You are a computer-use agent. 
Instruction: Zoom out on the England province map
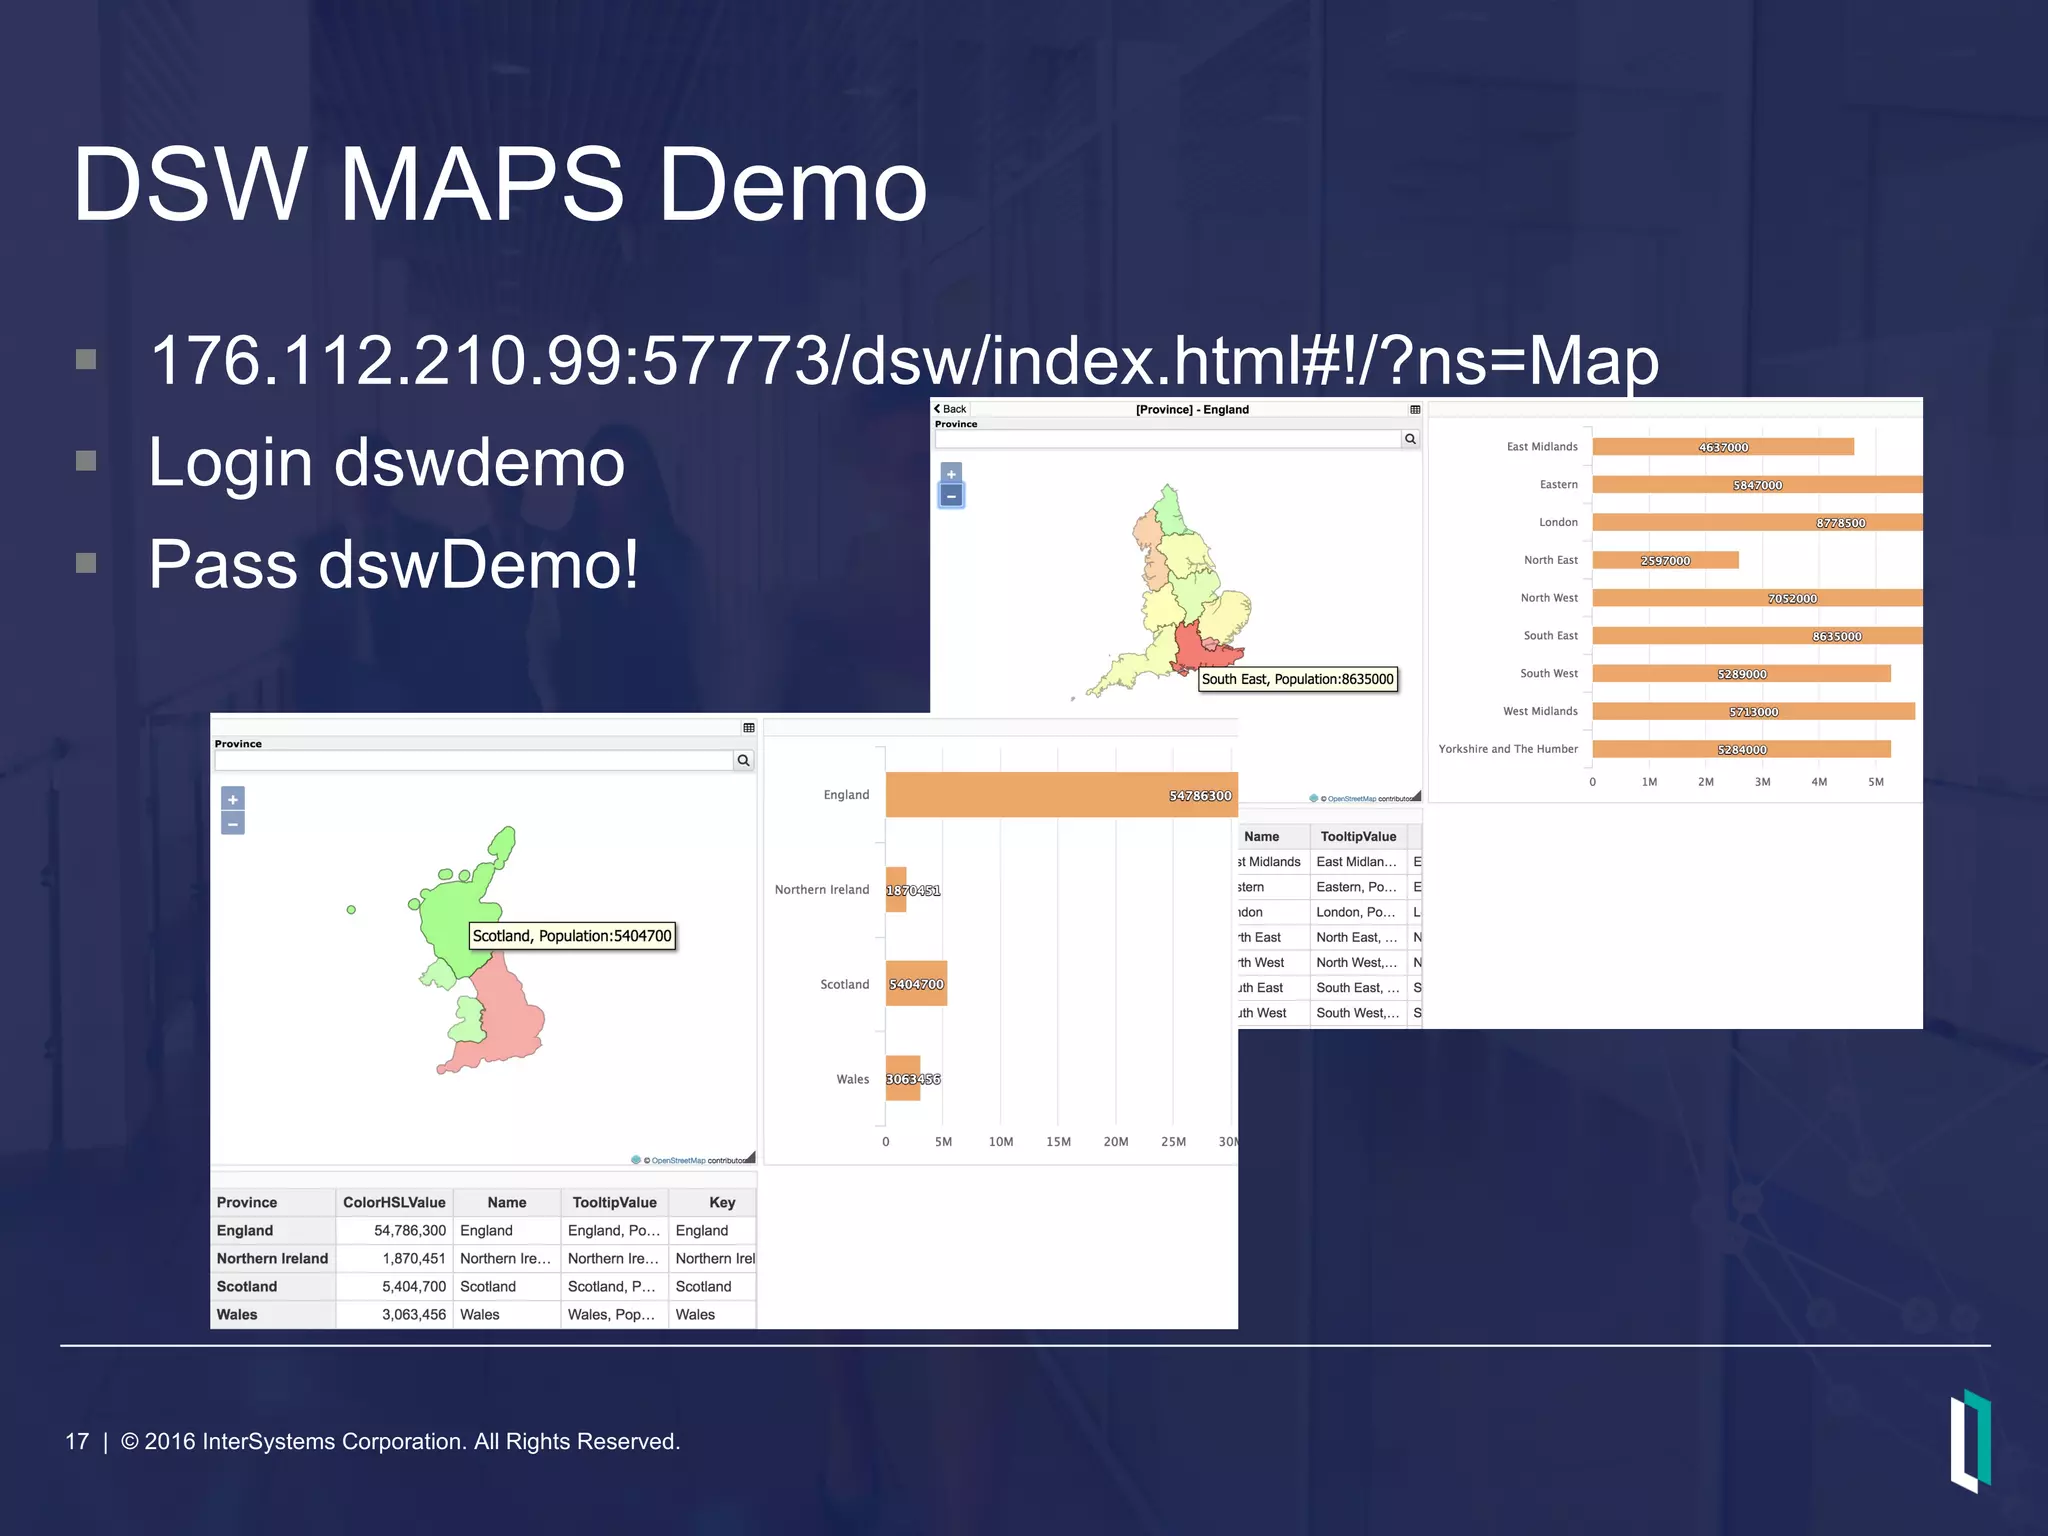tap(951, 496)
